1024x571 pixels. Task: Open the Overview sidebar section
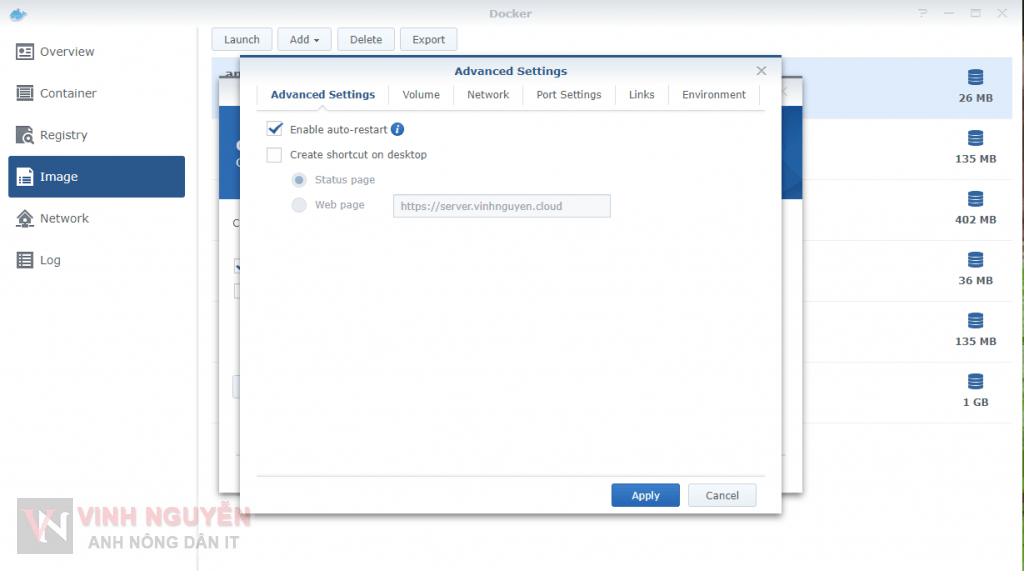[x=67, y=52]
